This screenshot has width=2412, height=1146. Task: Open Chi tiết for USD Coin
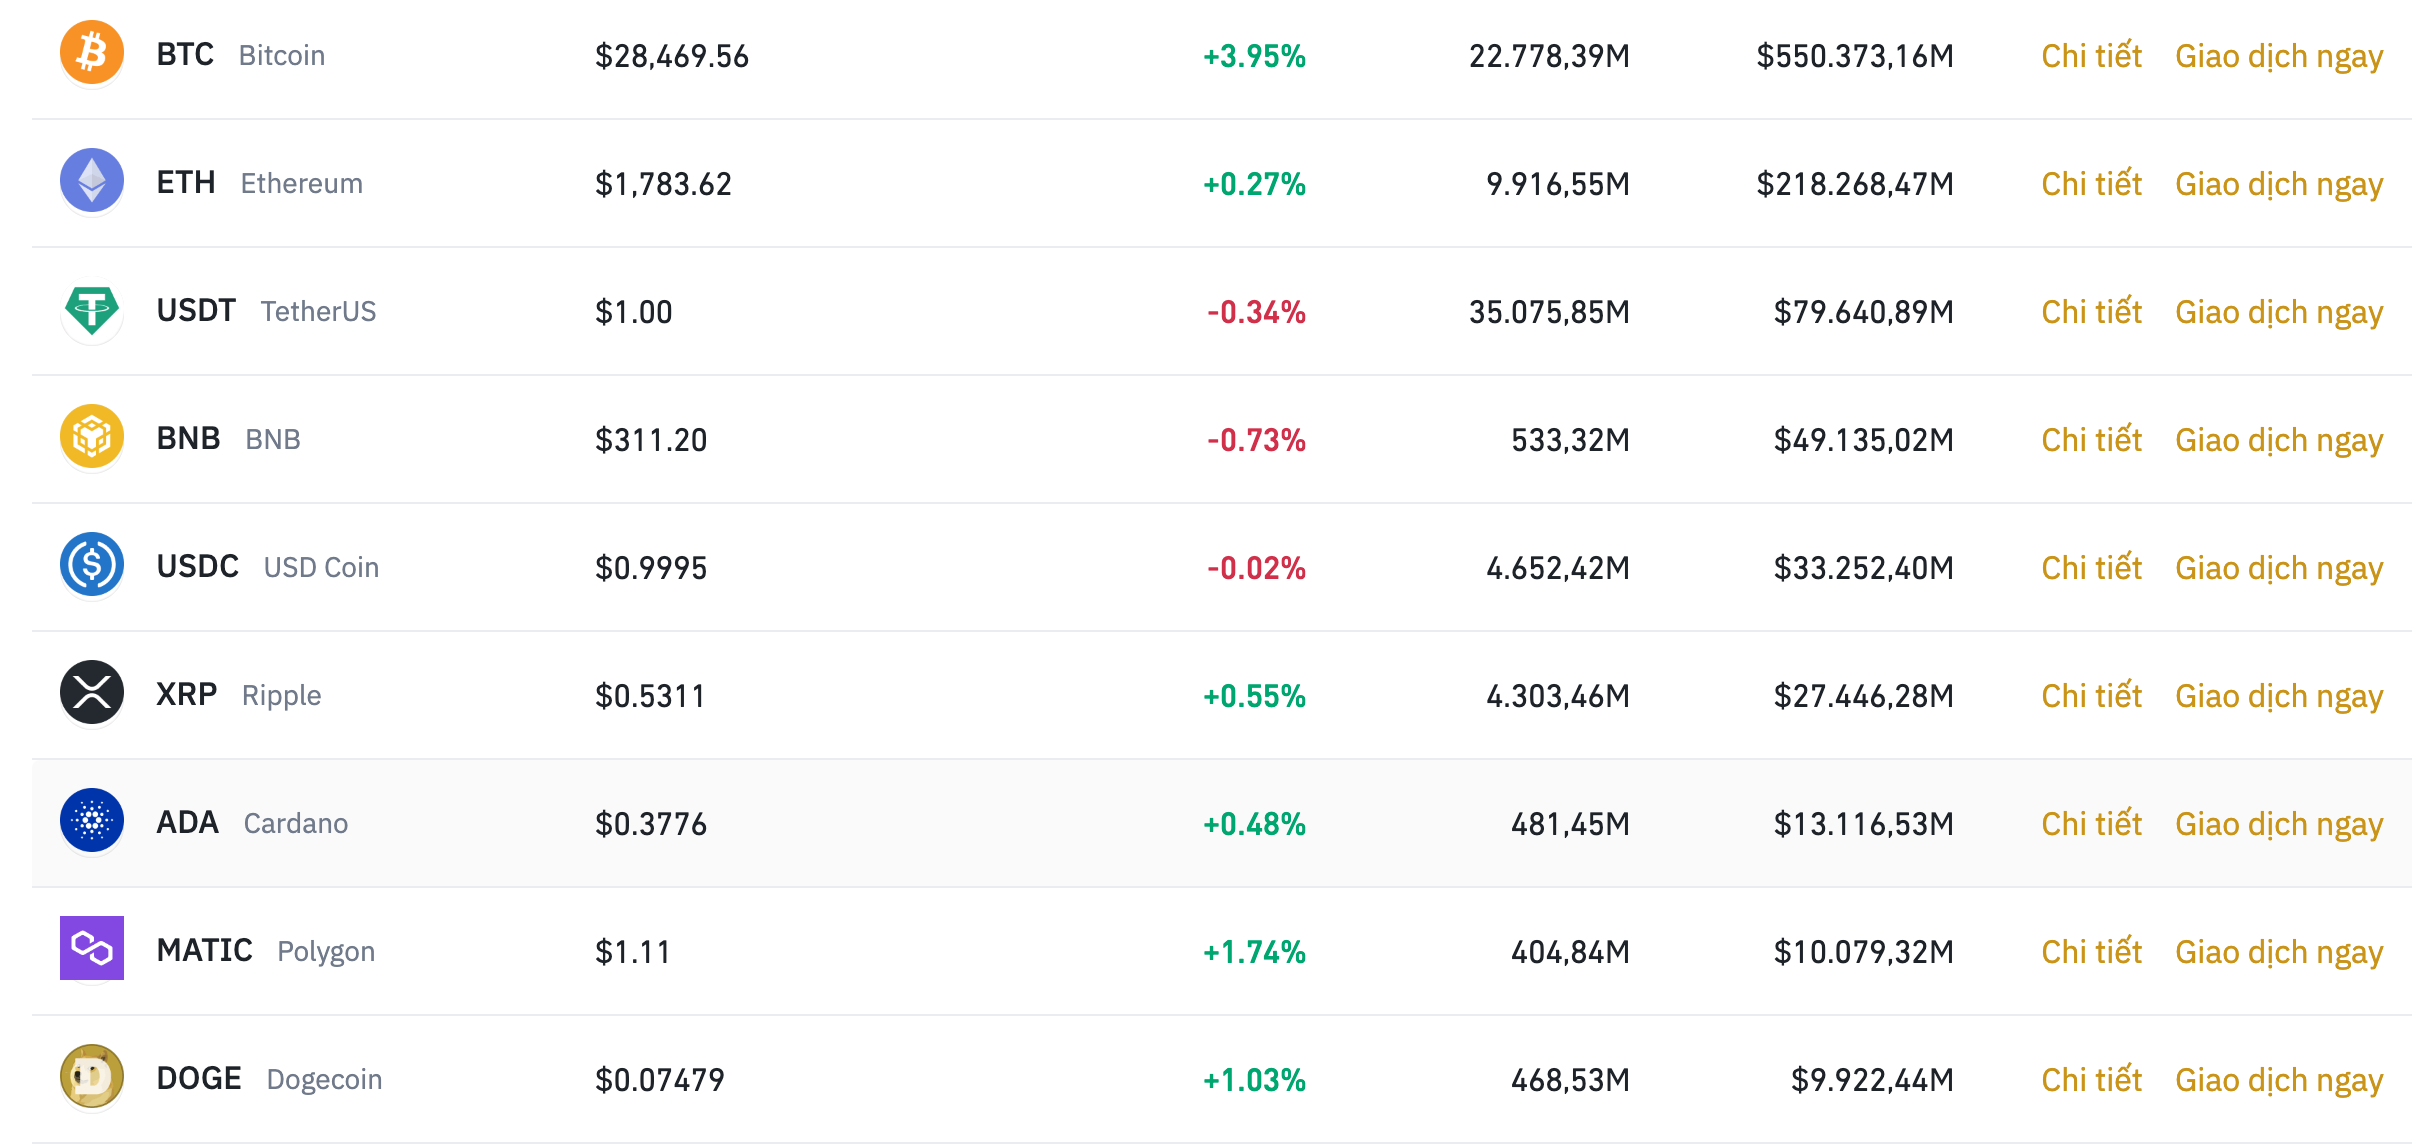(2091, 568)
